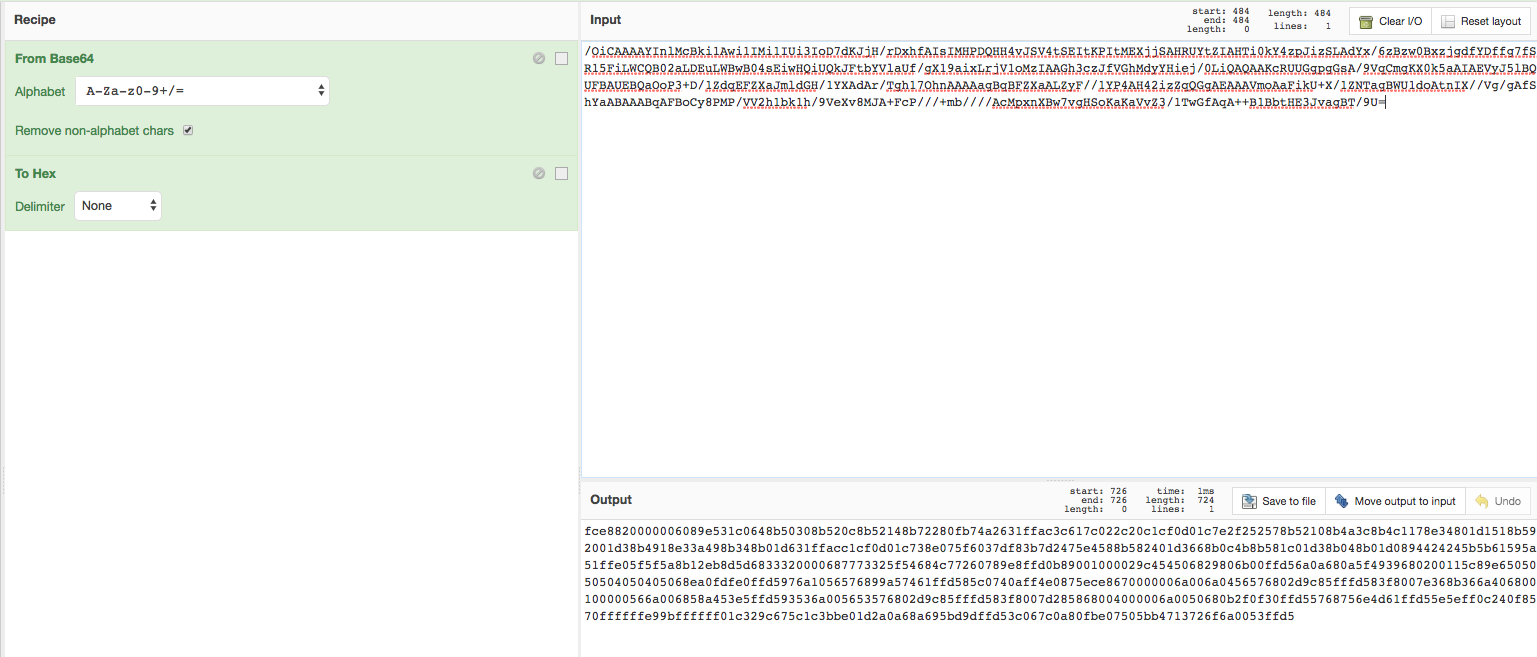Click the Alphabet label
The width and height of the screenshot is (1537, 657).
pyautogui.click(x=40, y=91)
